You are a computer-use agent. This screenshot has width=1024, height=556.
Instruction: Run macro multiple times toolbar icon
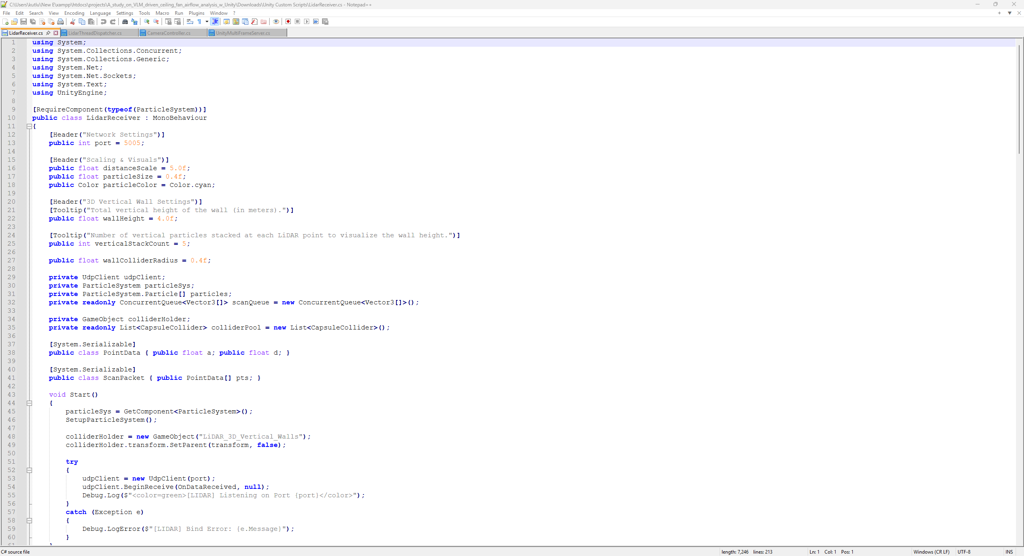(316, 22)
